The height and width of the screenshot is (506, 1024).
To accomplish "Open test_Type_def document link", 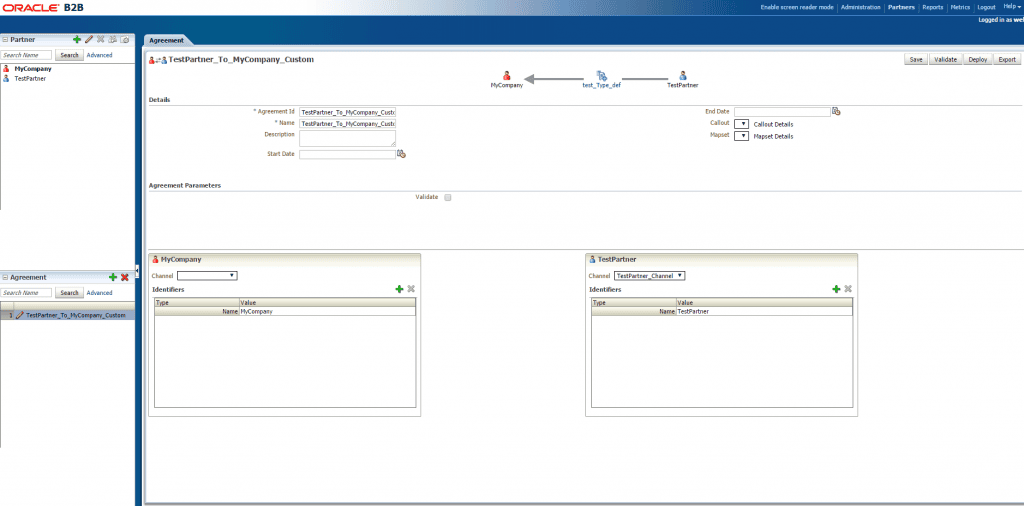I will click(x=601, y=86).
